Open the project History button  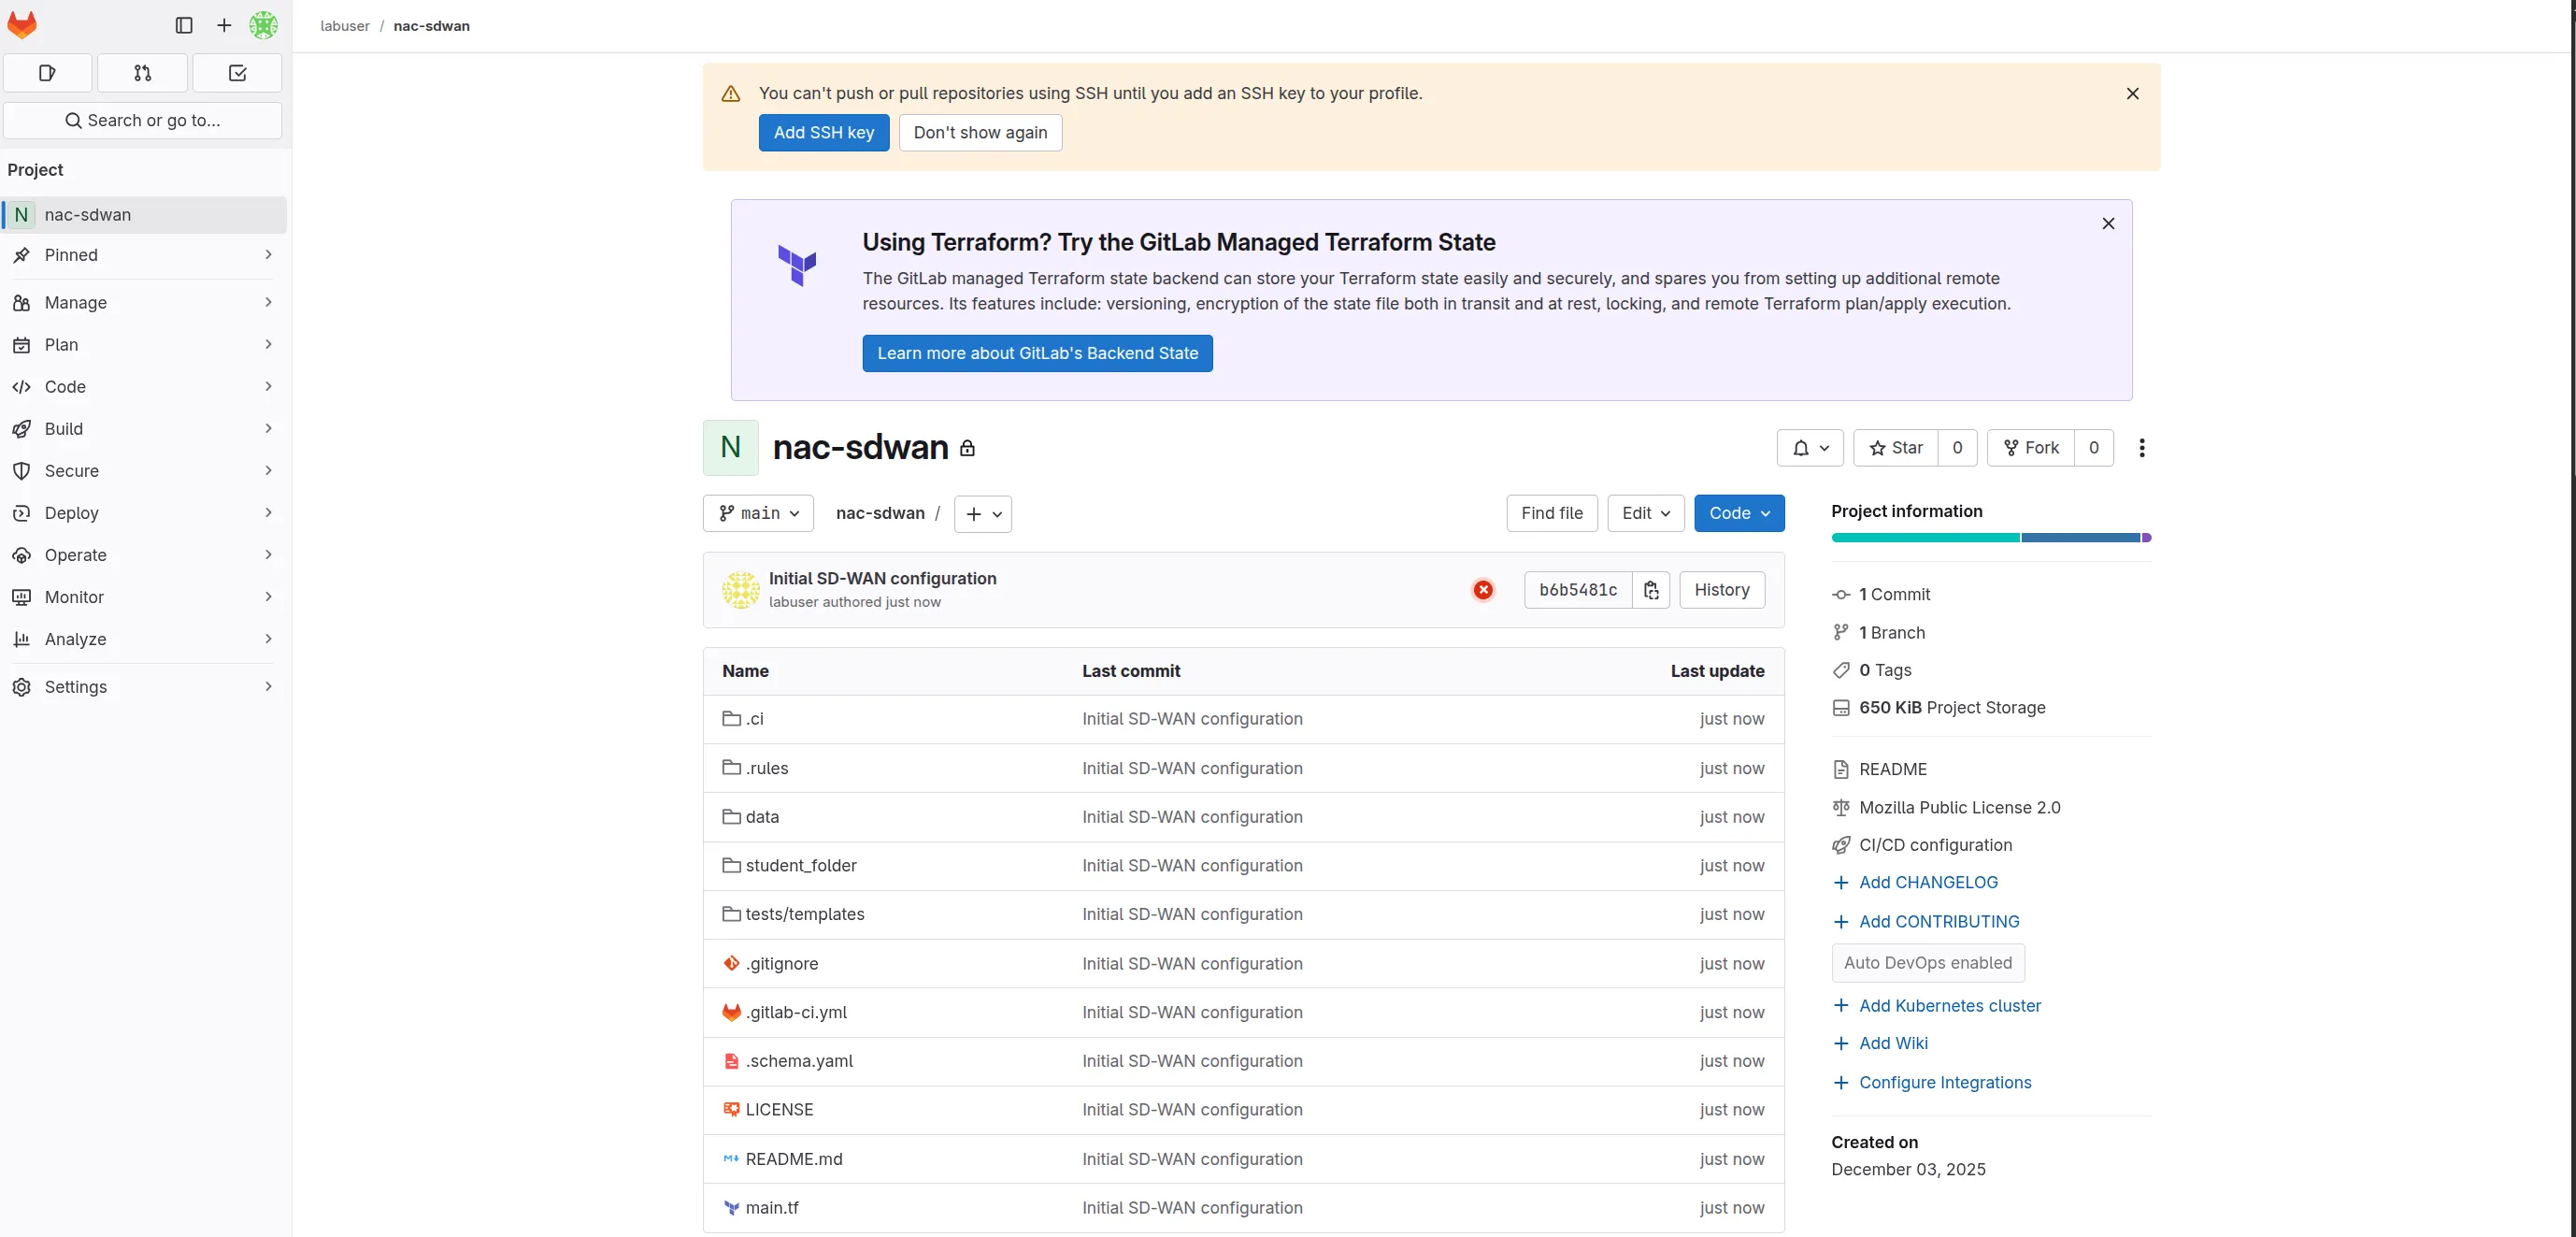click(x=1722, y=590)
